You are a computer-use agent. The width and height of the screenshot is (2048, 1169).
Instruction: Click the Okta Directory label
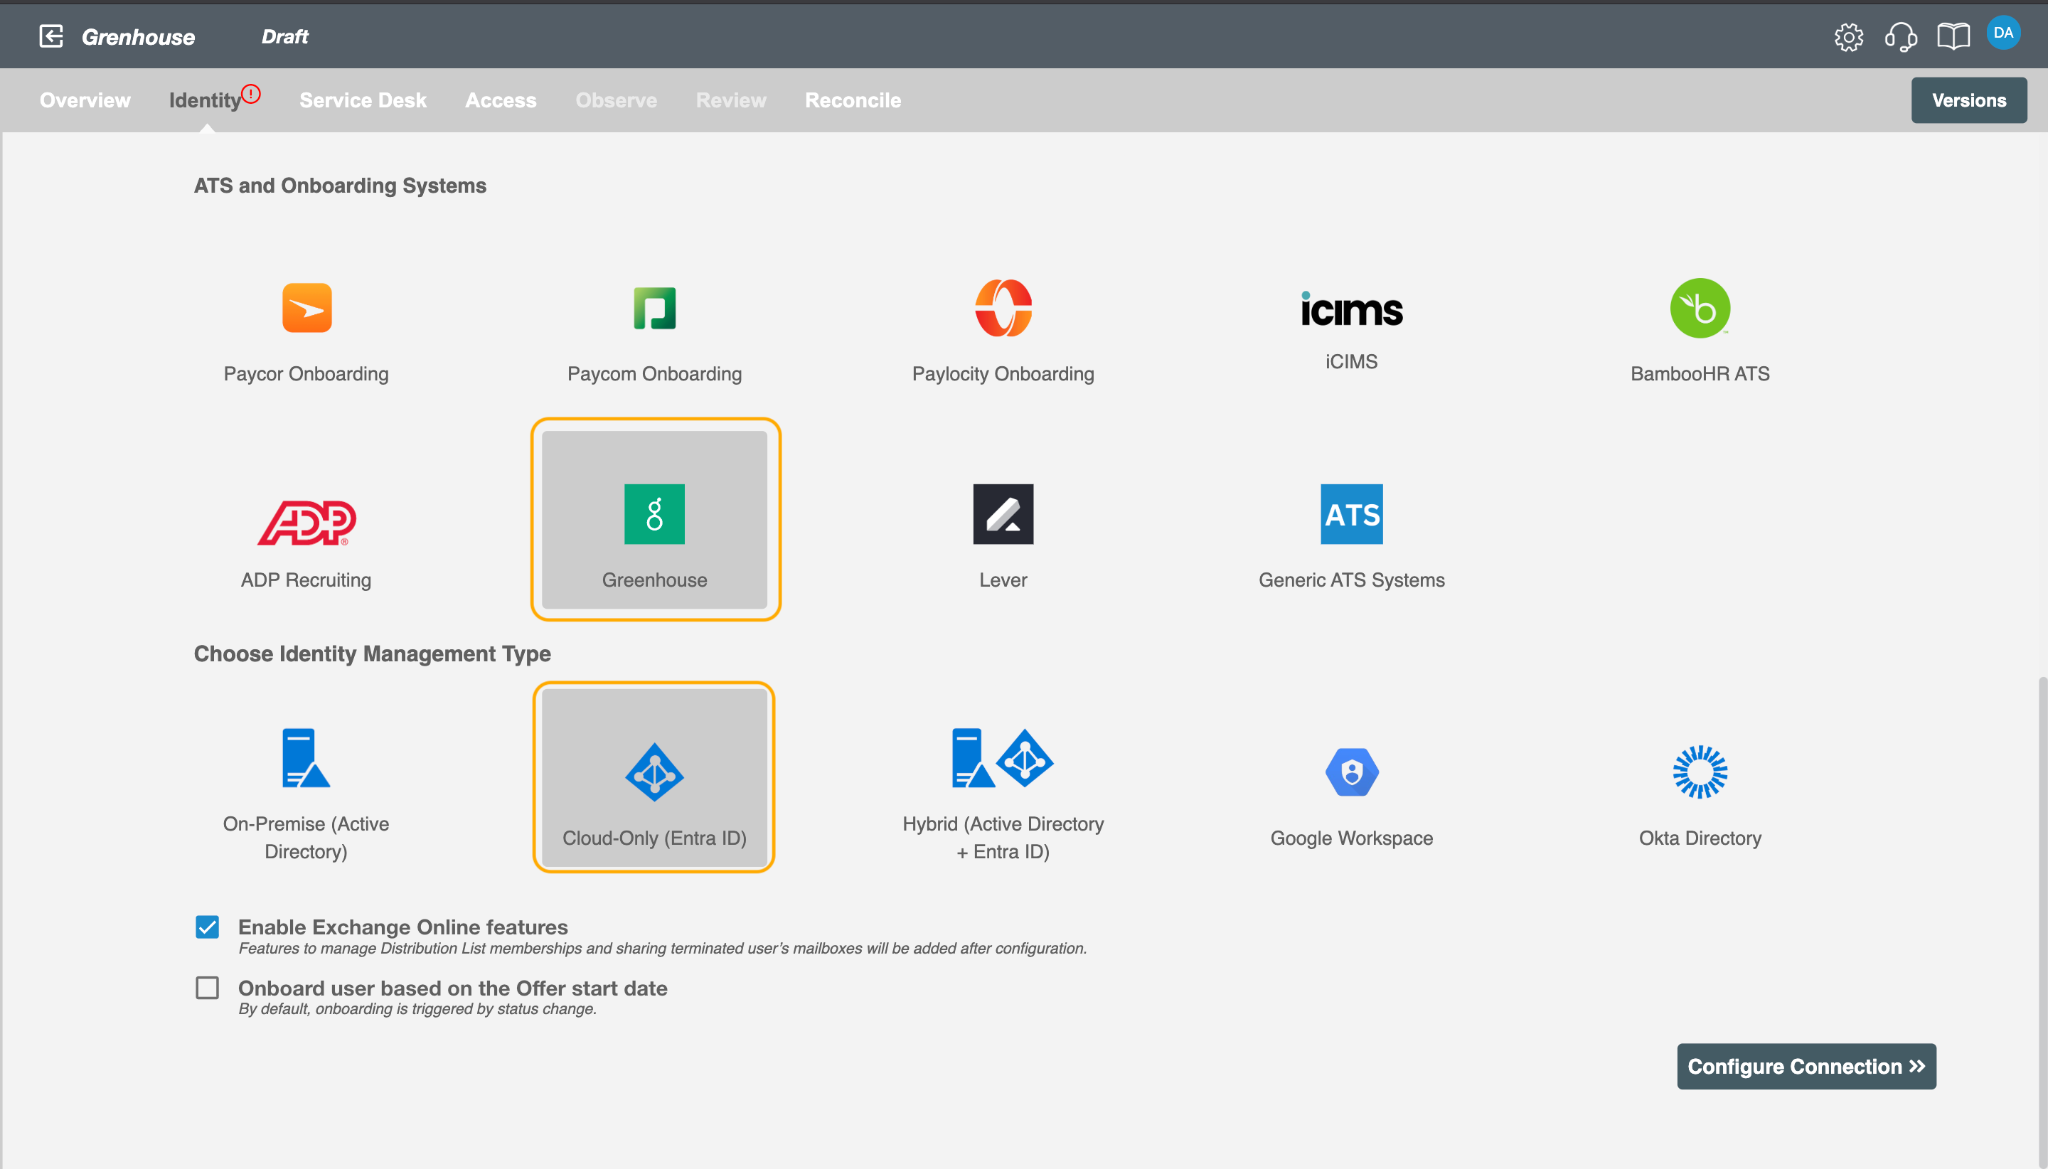pos(1699,838)
